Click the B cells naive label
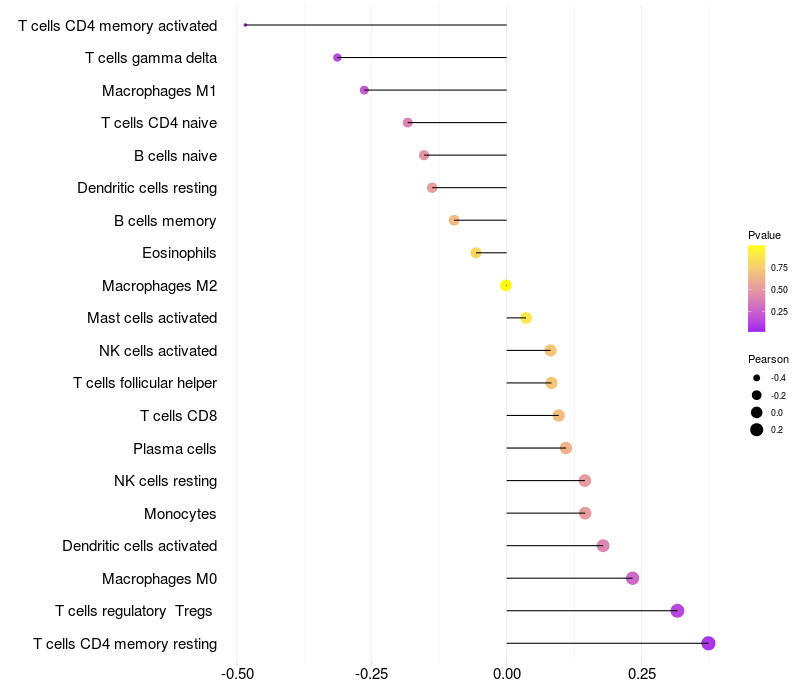Image resolution: width=800 pixels, height=700 pixels. tap(175, 156)
